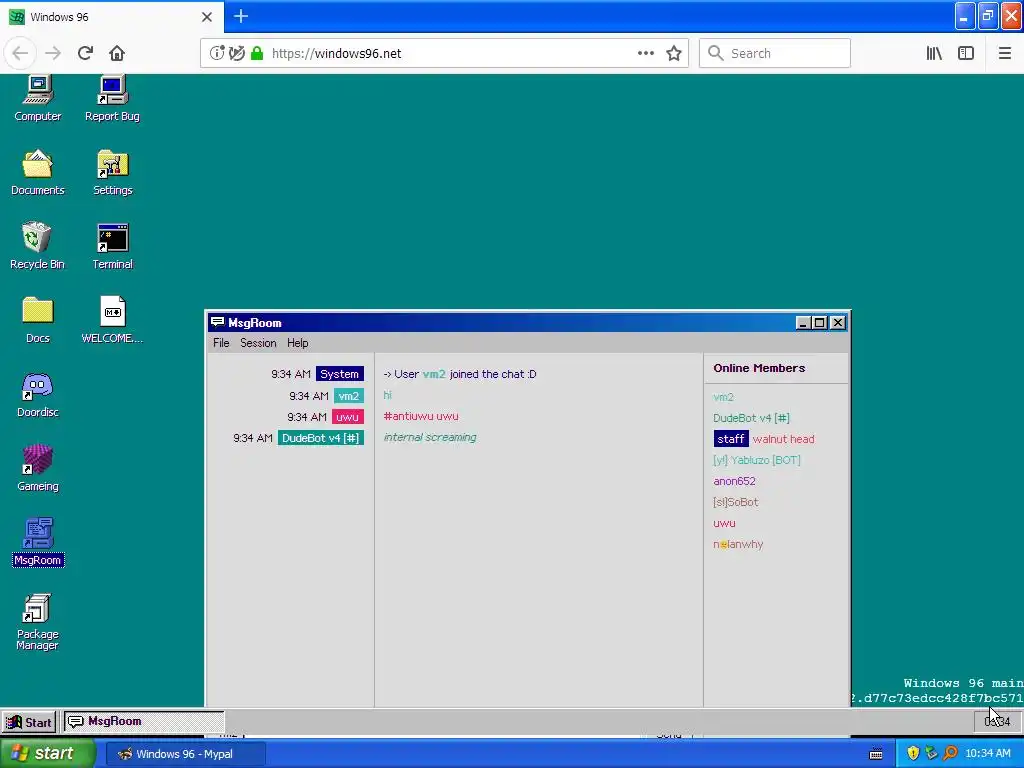Click the System sender tag
The image size is (1024, 768).
click(340, 374)
